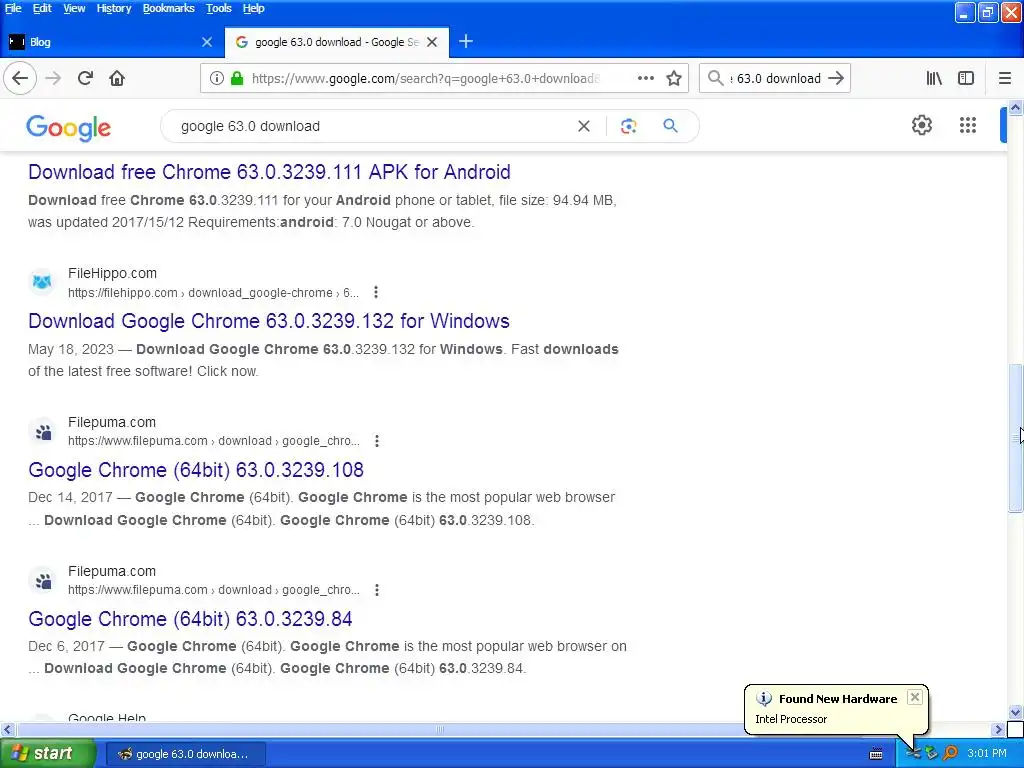Open options for Filepuma 63.0.3239.108 result

(377, 441)
